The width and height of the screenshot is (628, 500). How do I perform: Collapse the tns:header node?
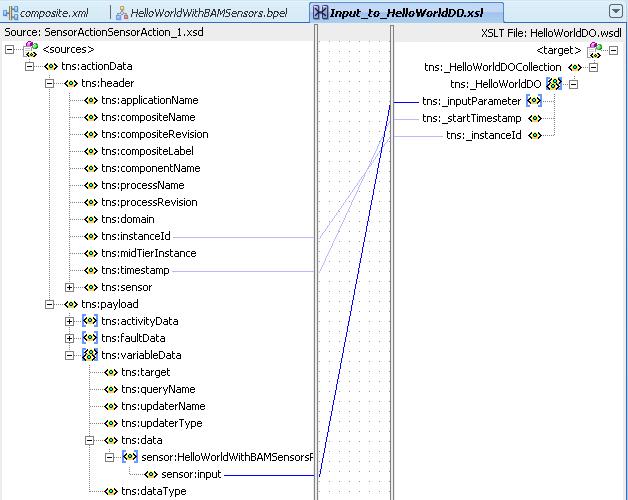(x=51, y=84)
